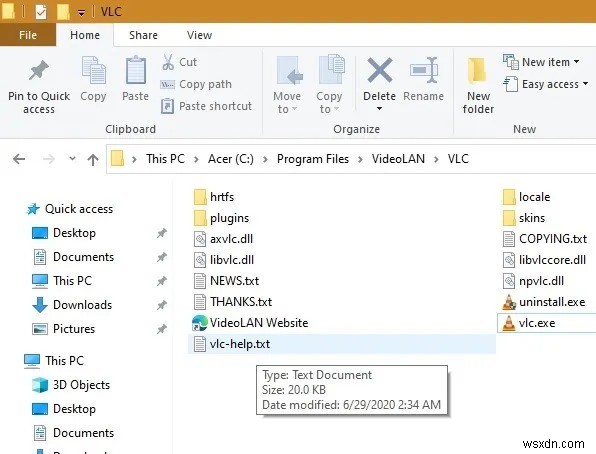The width and height of the screenshot is (596, 454).
Task: Select the skins folder
Action: pyautogui.click(x=523, y=218)
